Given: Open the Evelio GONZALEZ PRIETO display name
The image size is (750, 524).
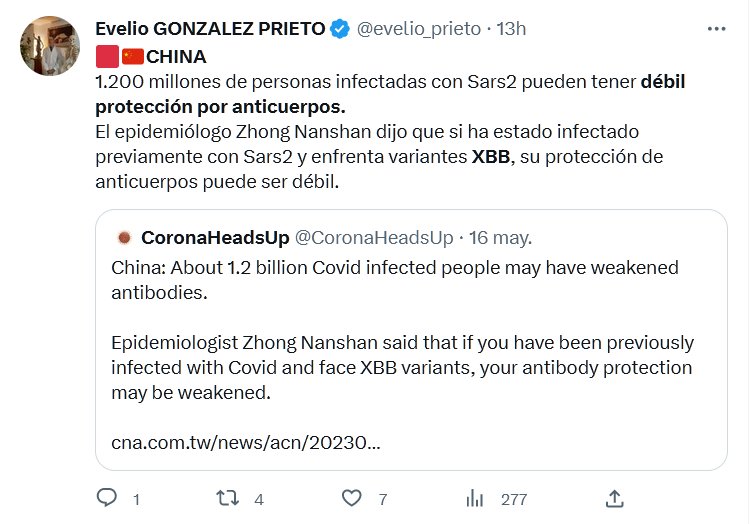Looking at the screenshot, I should pos(210,29).
